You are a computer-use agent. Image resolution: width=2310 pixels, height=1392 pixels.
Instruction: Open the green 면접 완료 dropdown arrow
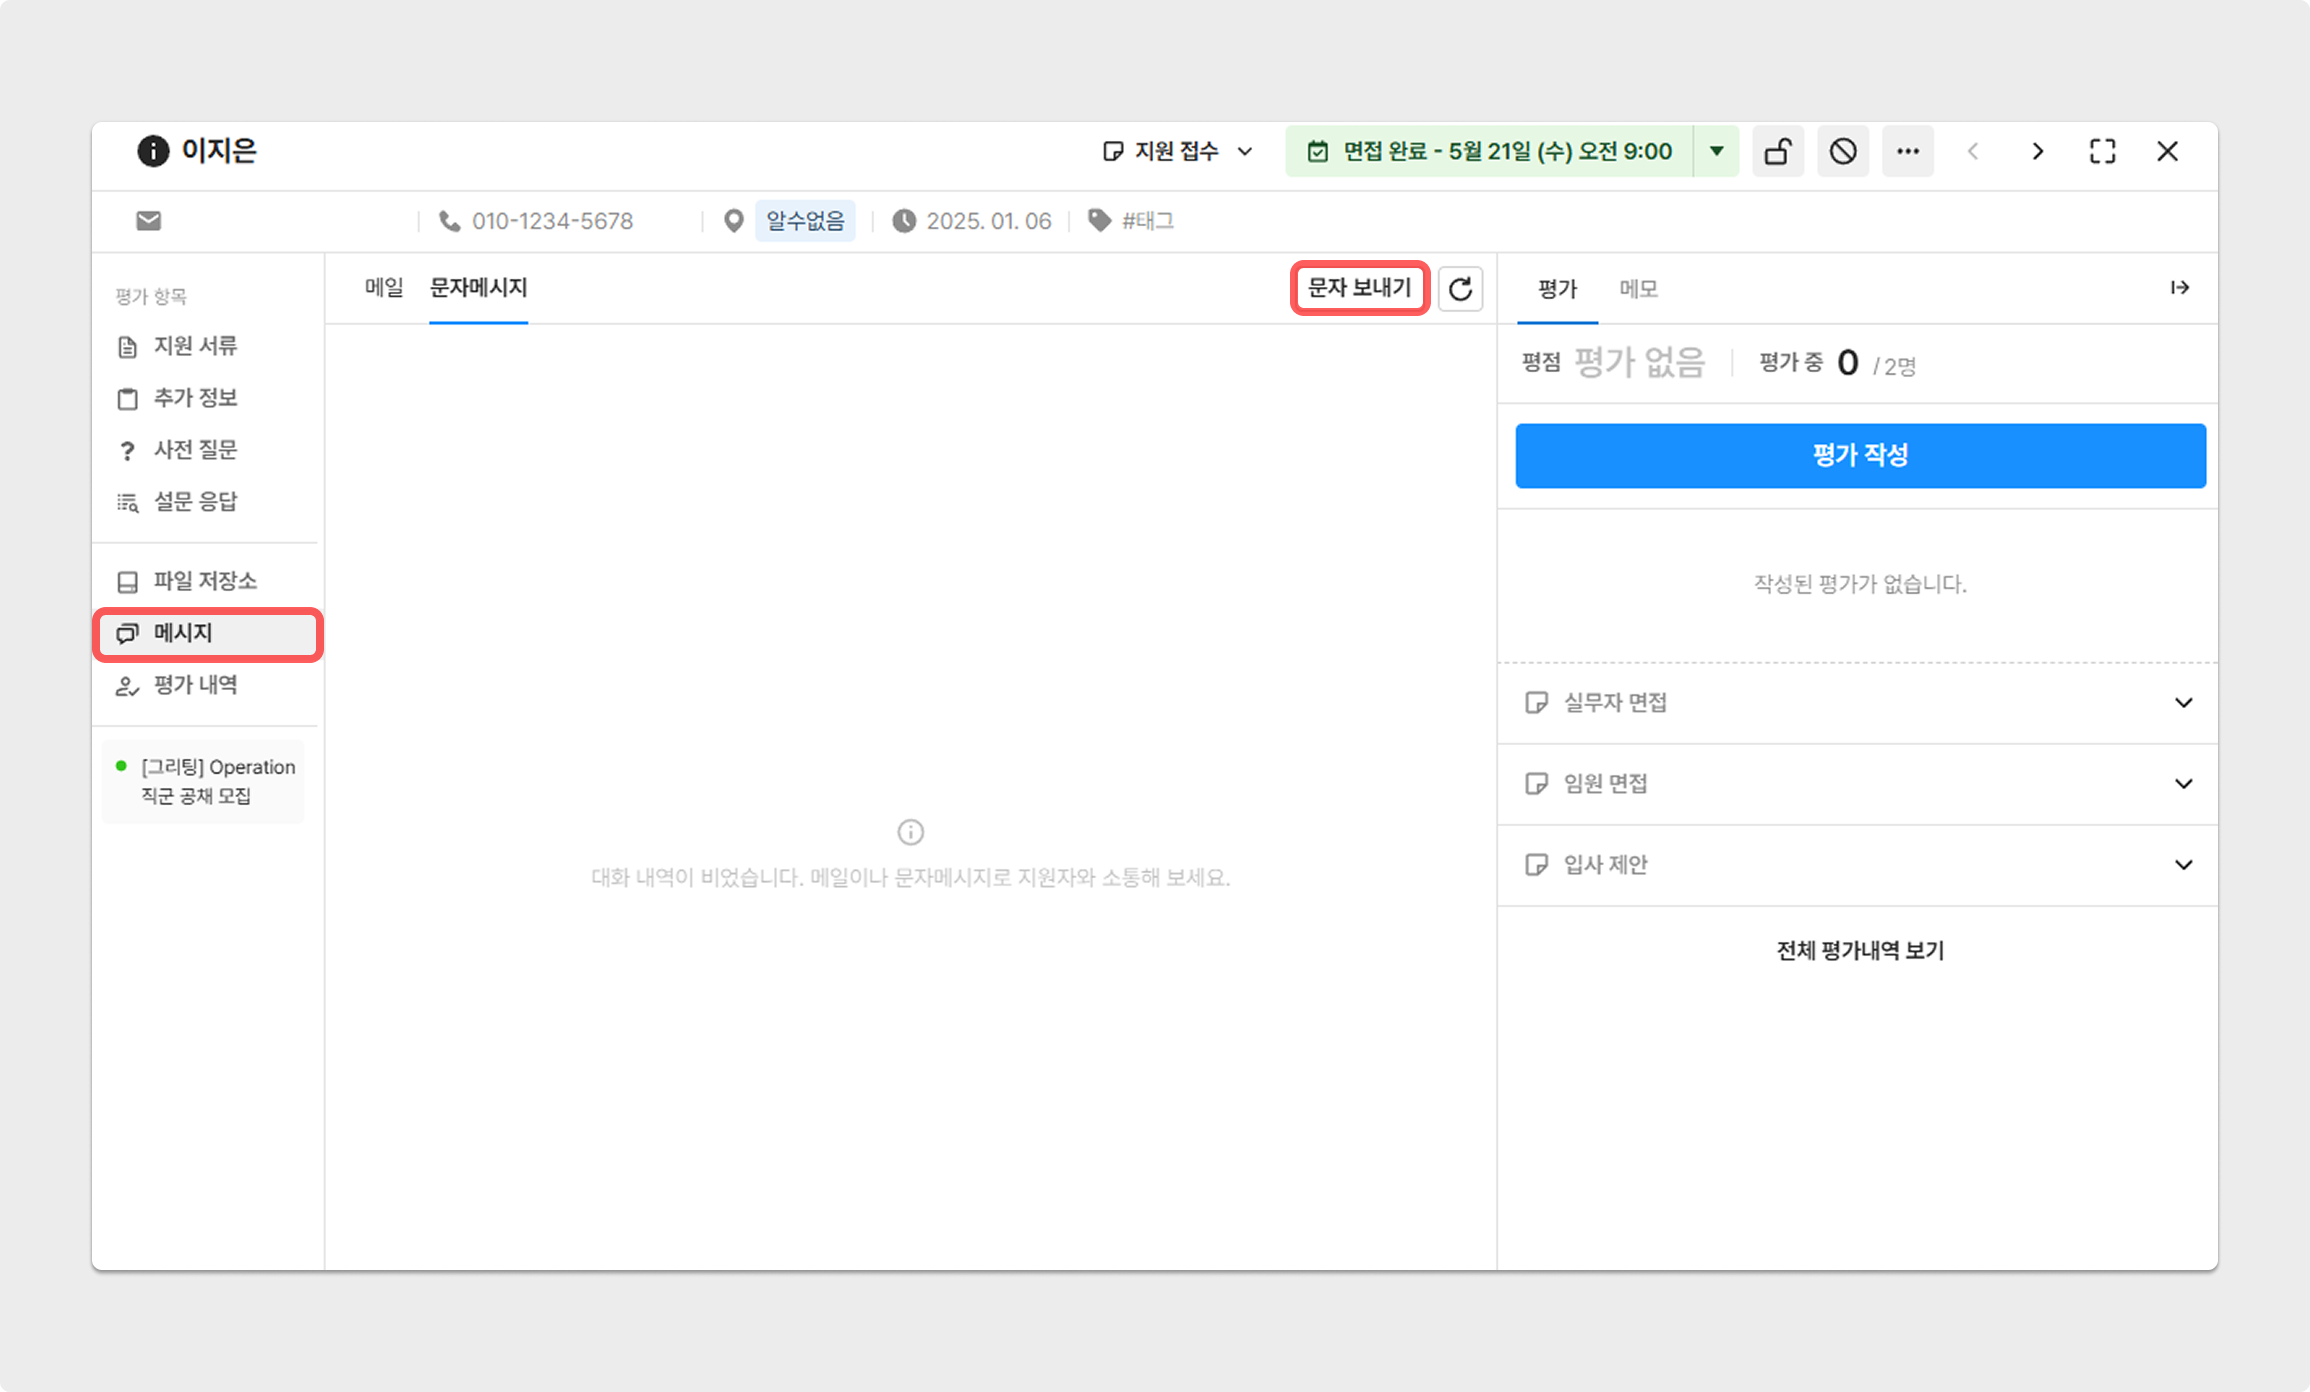(1716, 152)
